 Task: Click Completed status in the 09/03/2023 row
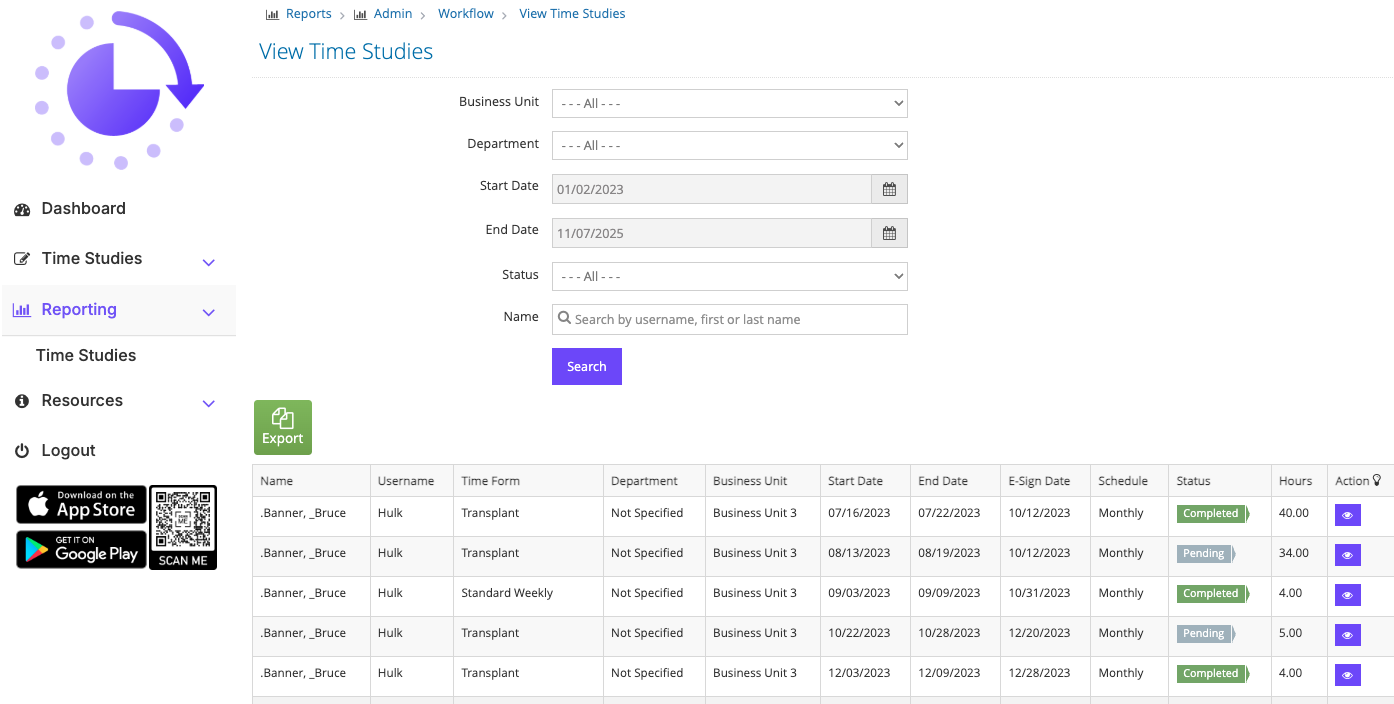(x=1212, y=594)
